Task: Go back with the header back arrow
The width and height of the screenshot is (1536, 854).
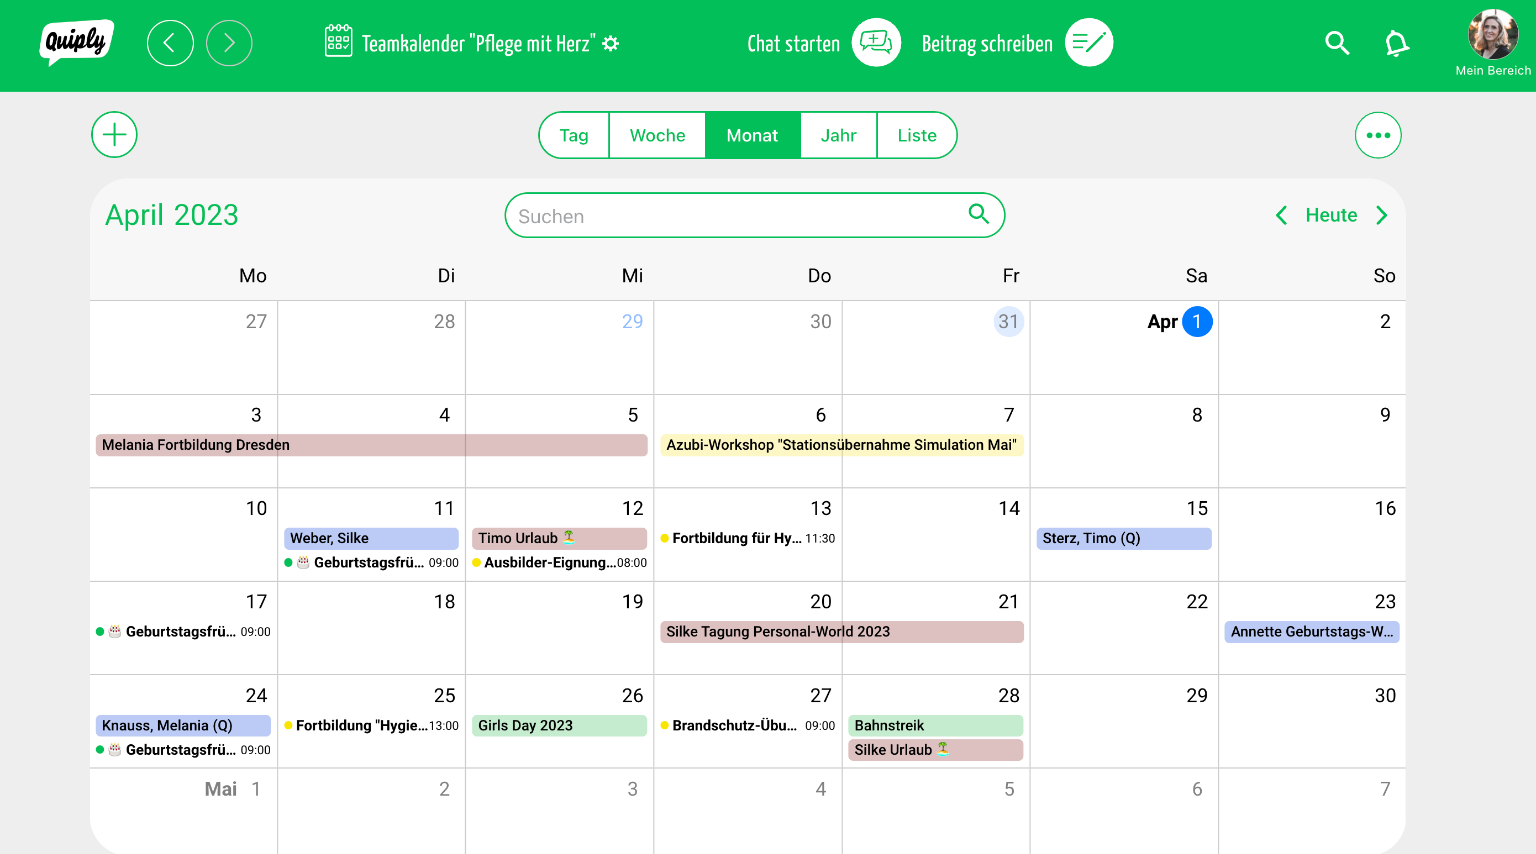Action: coord(170,44)
